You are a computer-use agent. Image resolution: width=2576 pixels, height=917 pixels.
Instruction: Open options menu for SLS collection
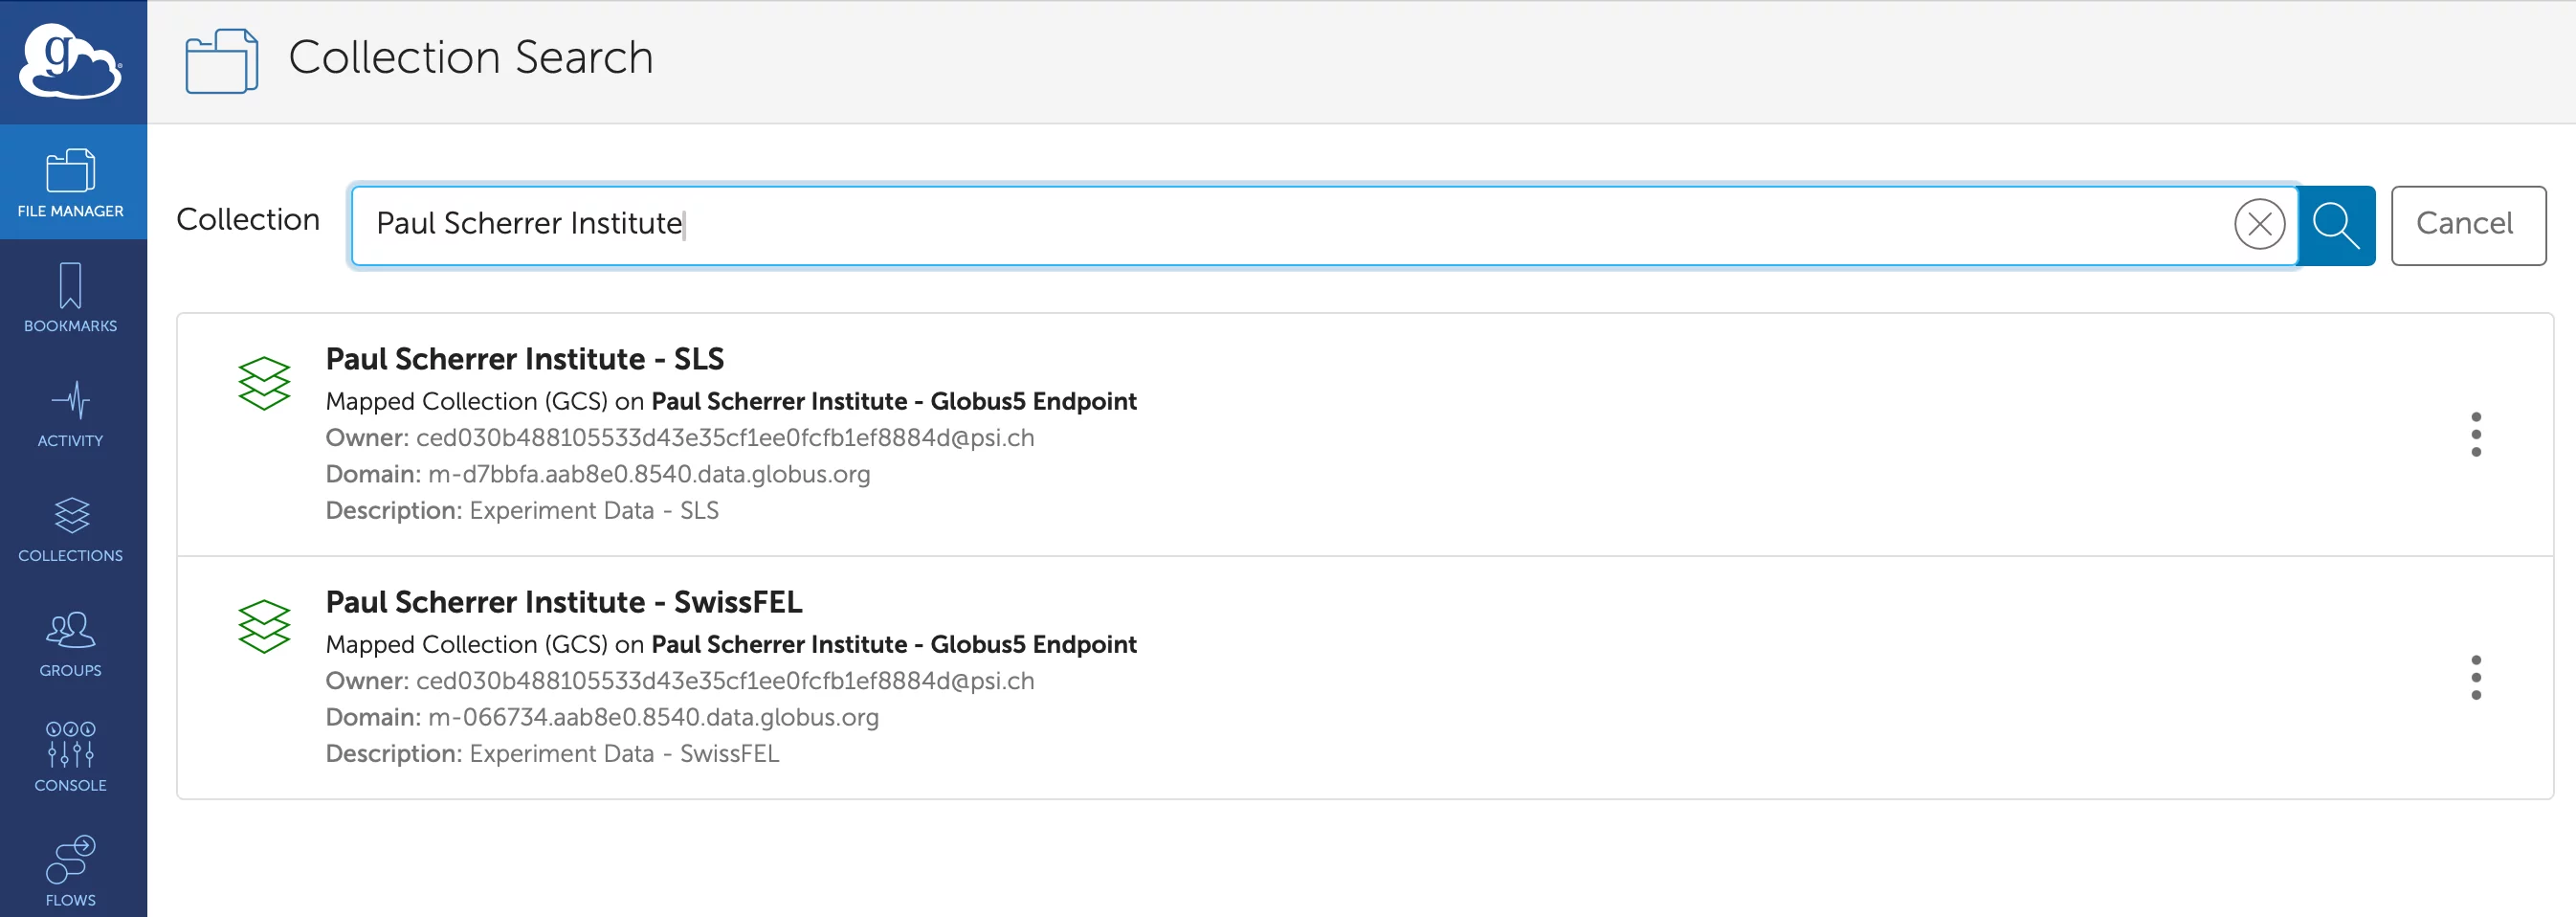[x=2475, y=434]
